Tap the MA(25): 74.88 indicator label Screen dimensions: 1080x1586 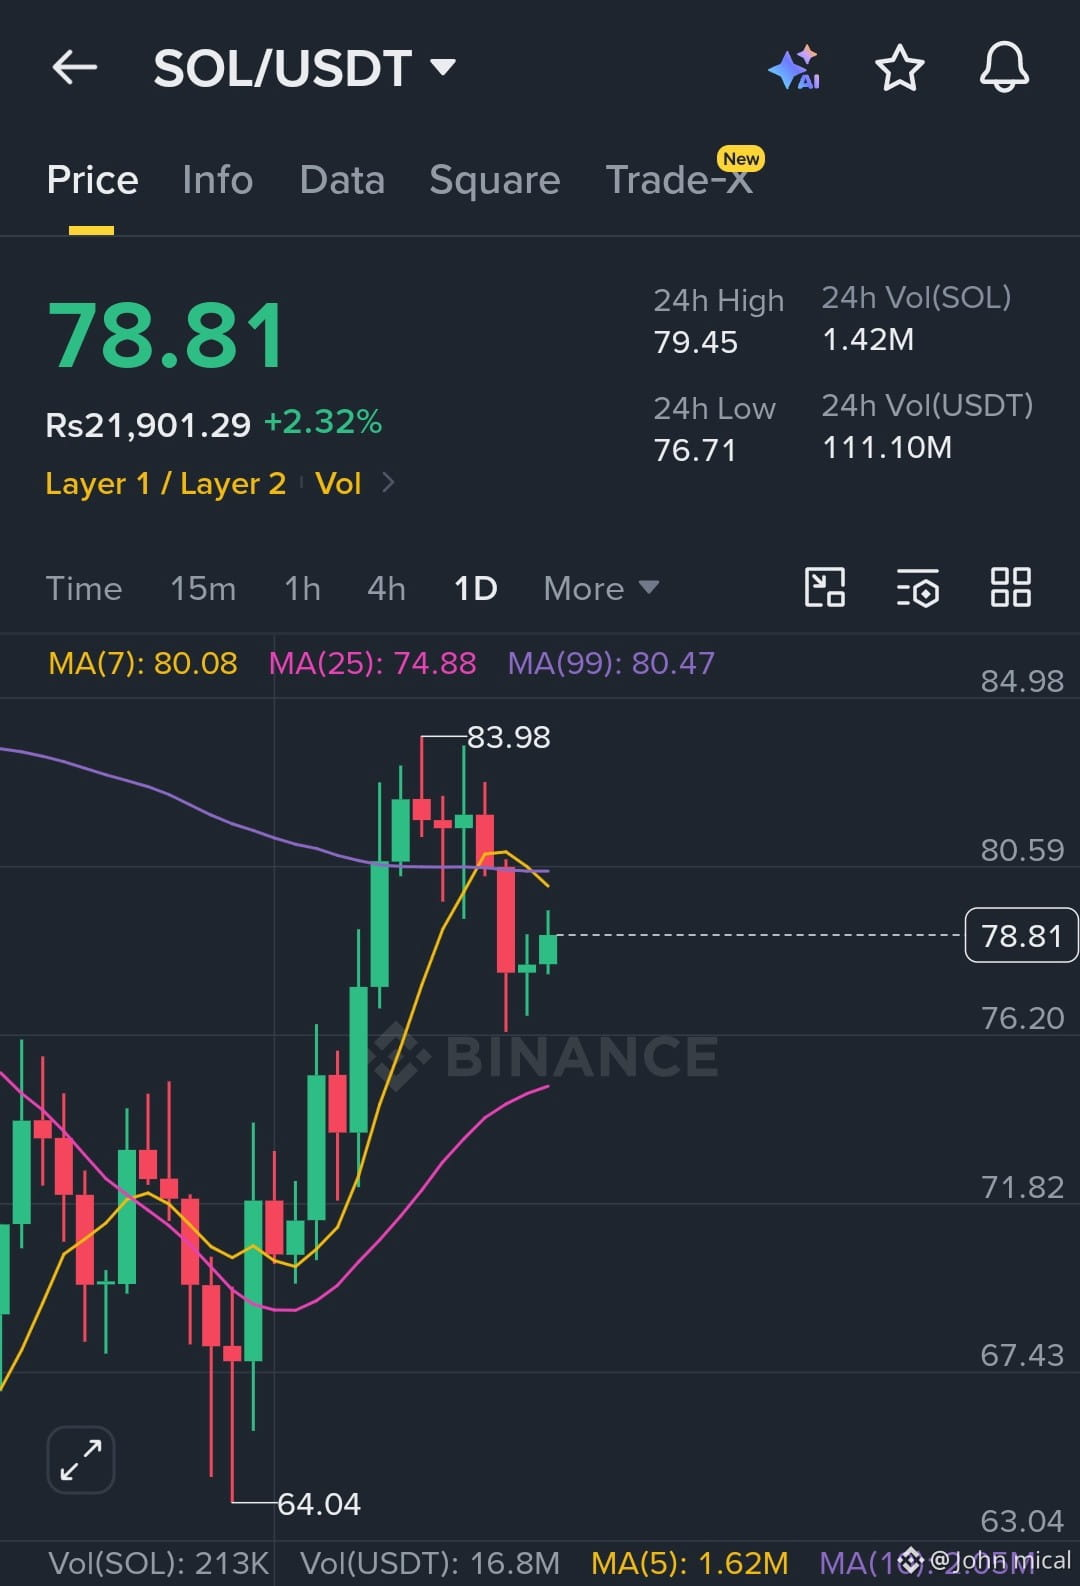(x=372, y=663)
